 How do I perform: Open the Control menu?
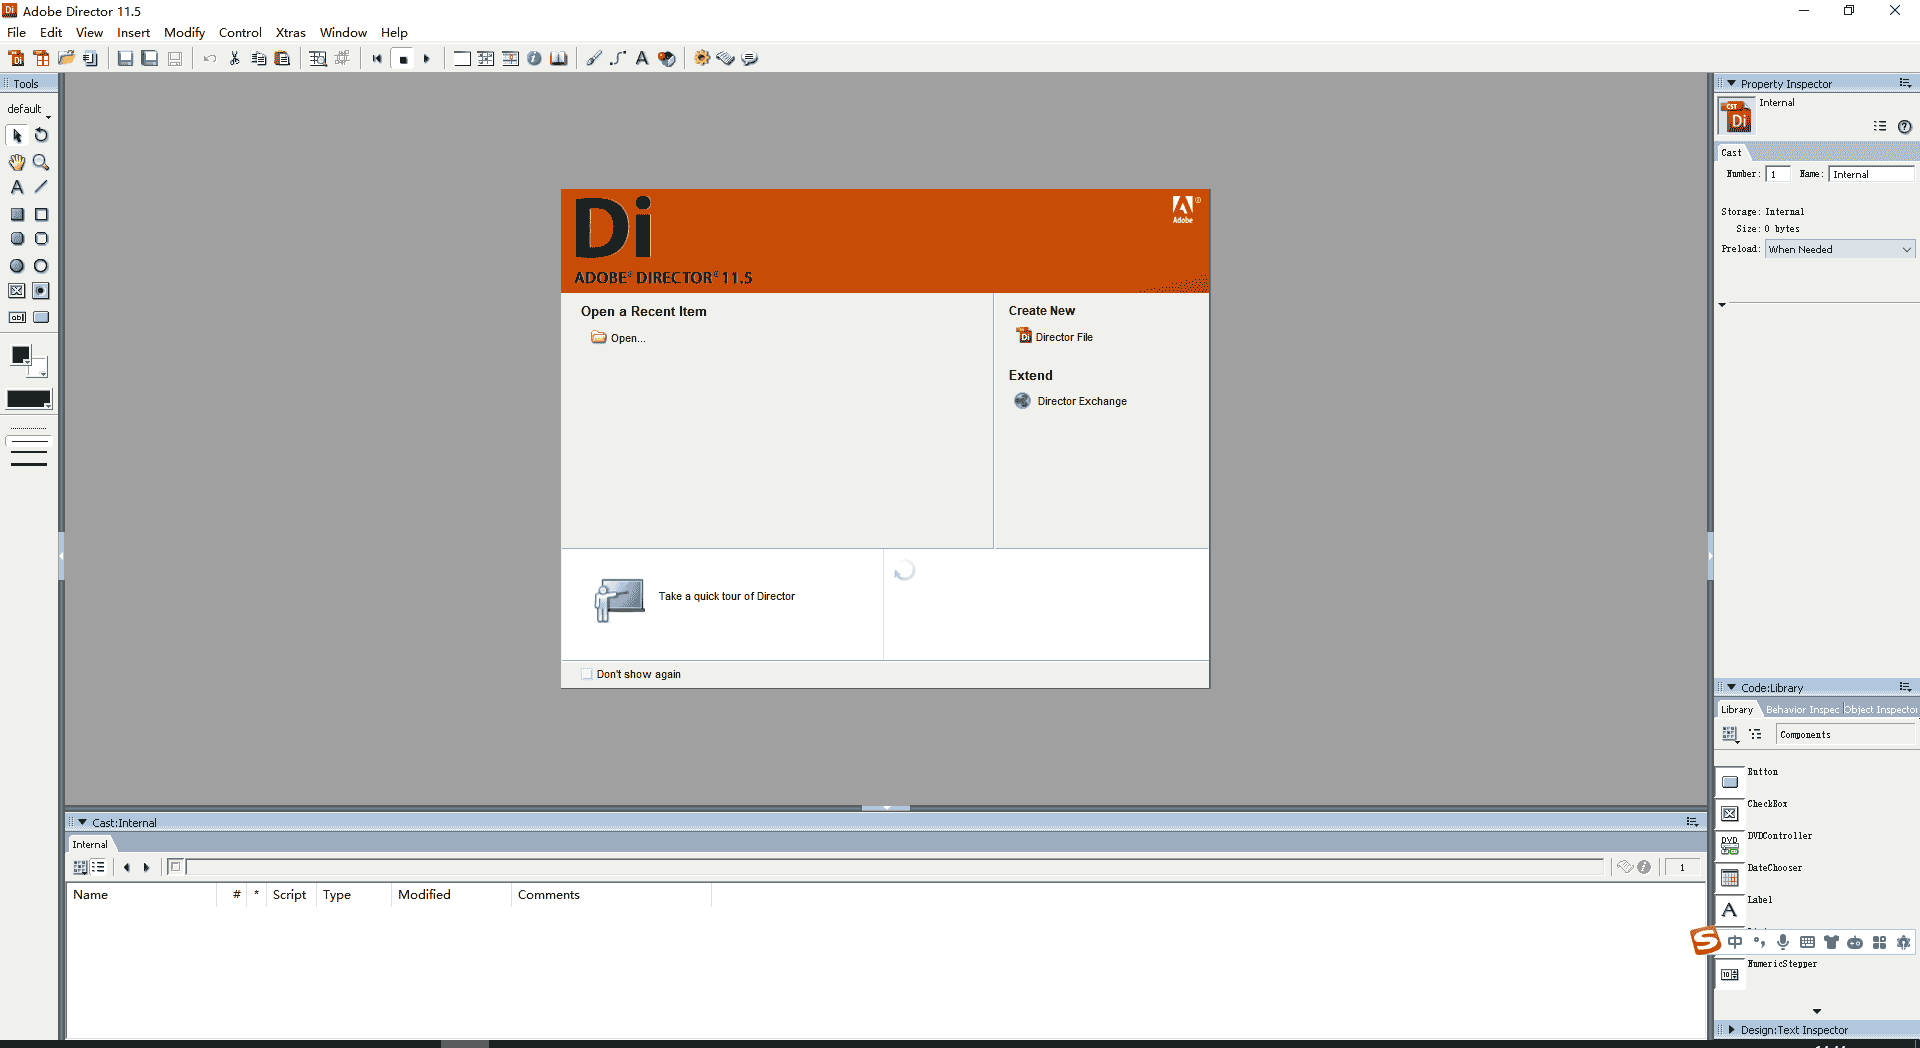click(x=240, y=32)
